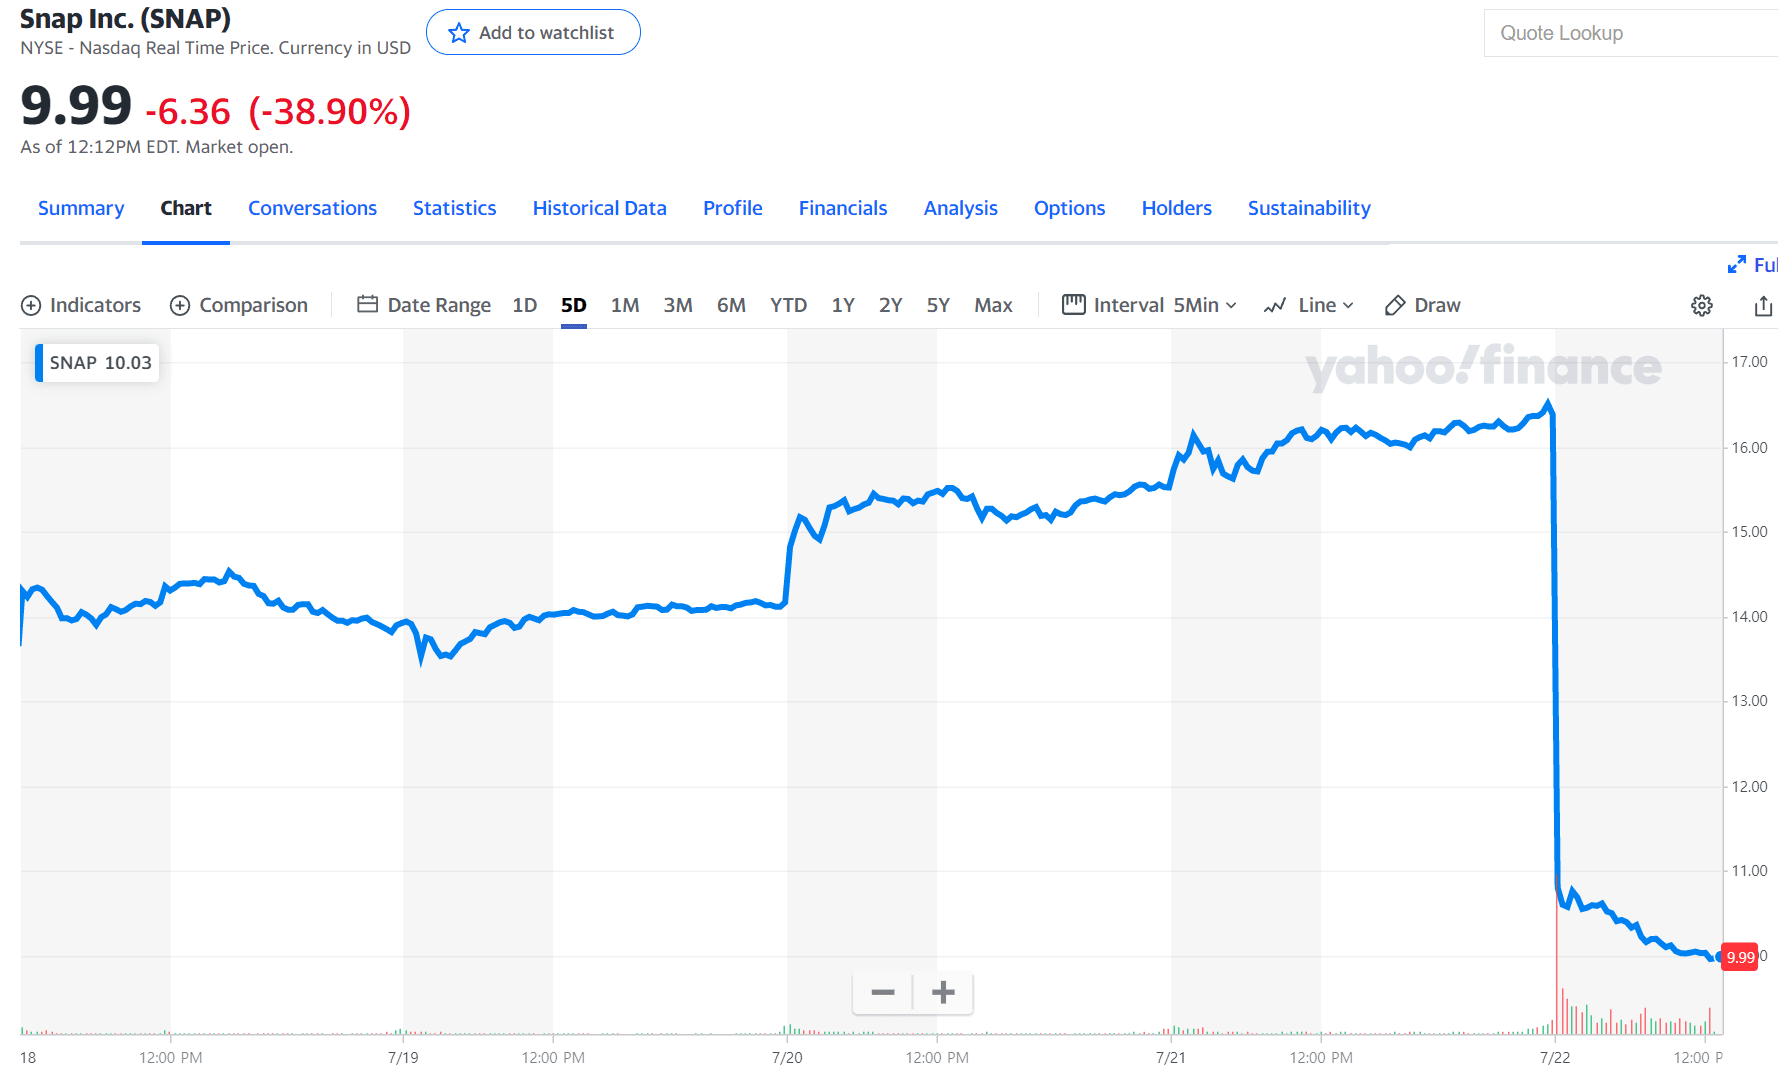Click the Date Range label
Screen dimensions: 1778x1073
click(x=439, y=305)
